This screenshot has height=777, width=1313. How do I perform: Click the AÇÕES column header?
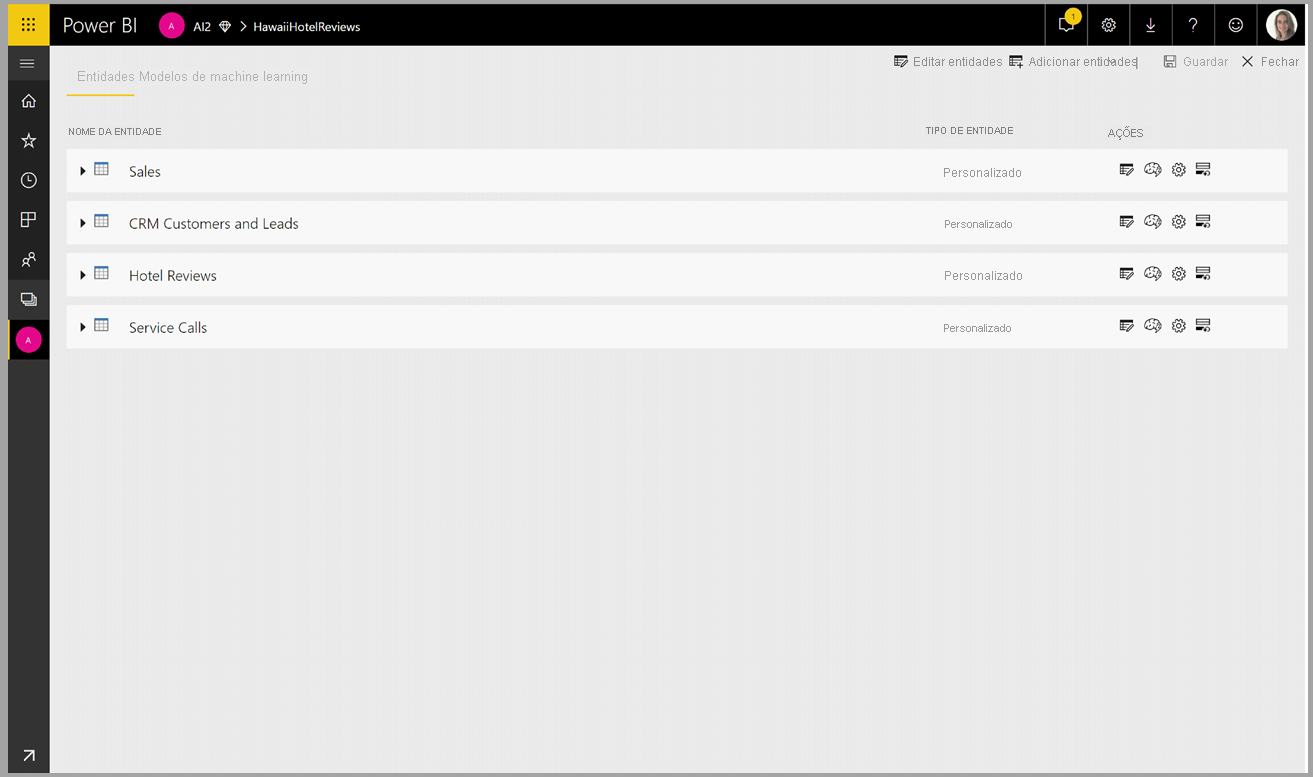pyautogui.click(x=1126, y=133)
